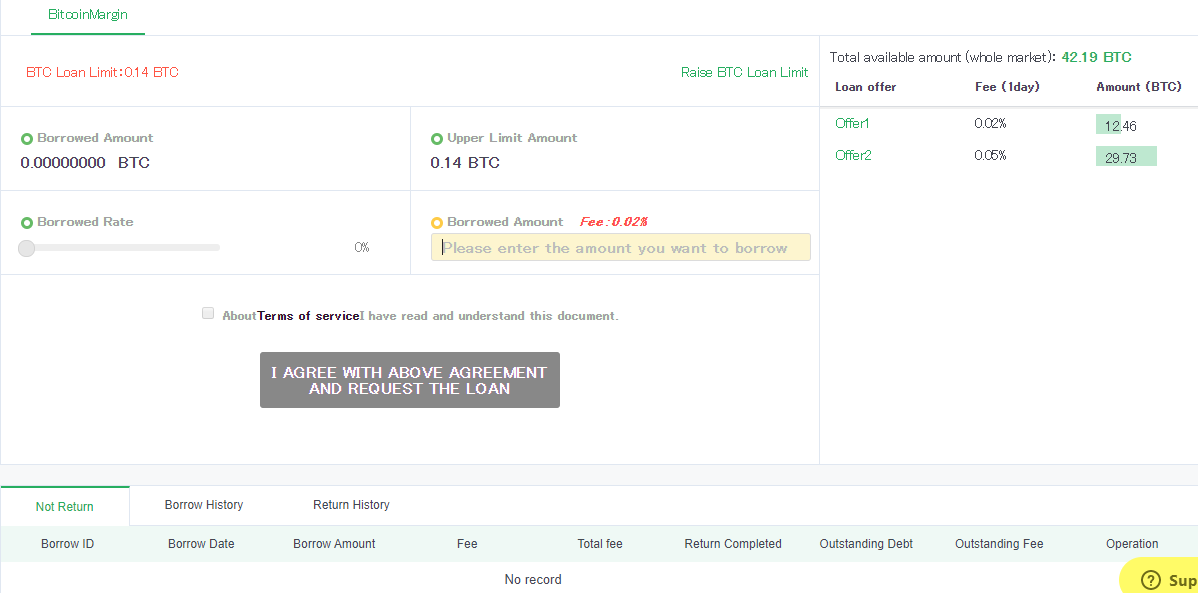Viewport: 1198px width, 593px height.
Task: Click the Borrow Amount column header
Action: [x=334, y=544]
